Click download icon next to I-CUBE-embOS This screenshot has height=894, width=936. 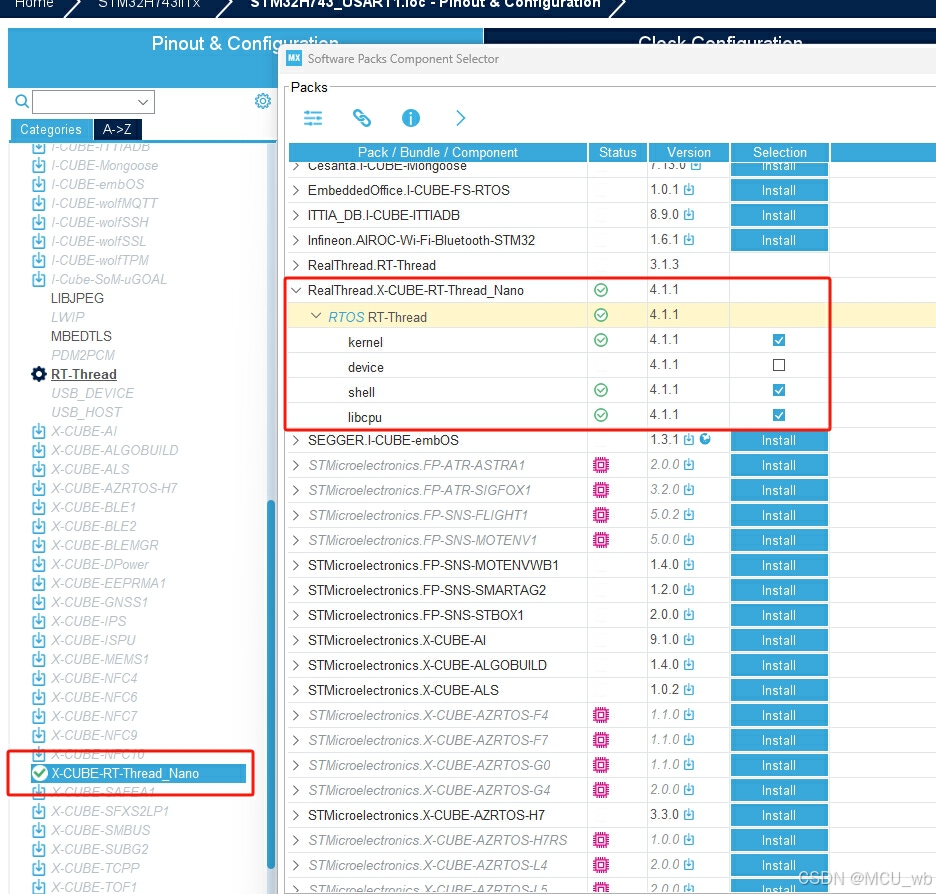[39, 184]
